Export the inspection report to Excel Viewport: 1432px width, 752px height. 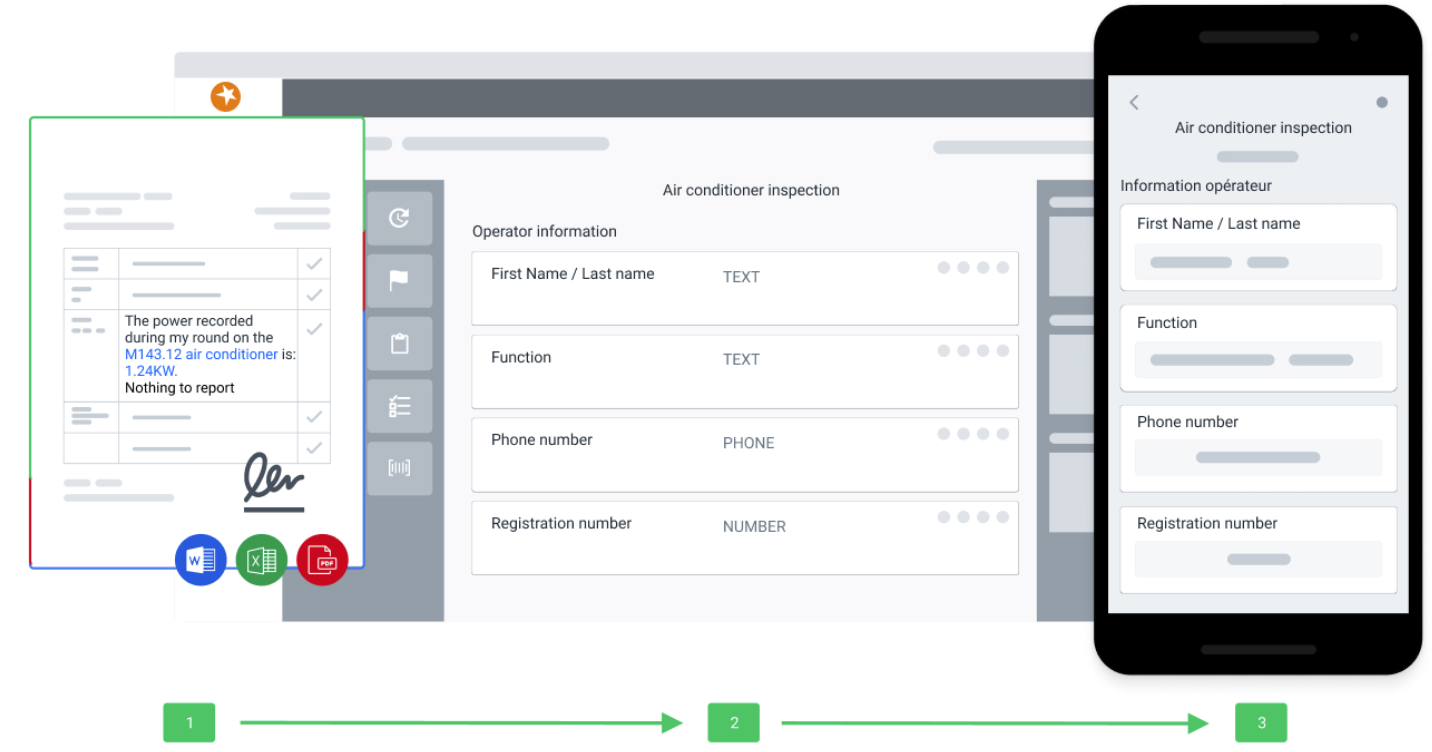(261, 560)
